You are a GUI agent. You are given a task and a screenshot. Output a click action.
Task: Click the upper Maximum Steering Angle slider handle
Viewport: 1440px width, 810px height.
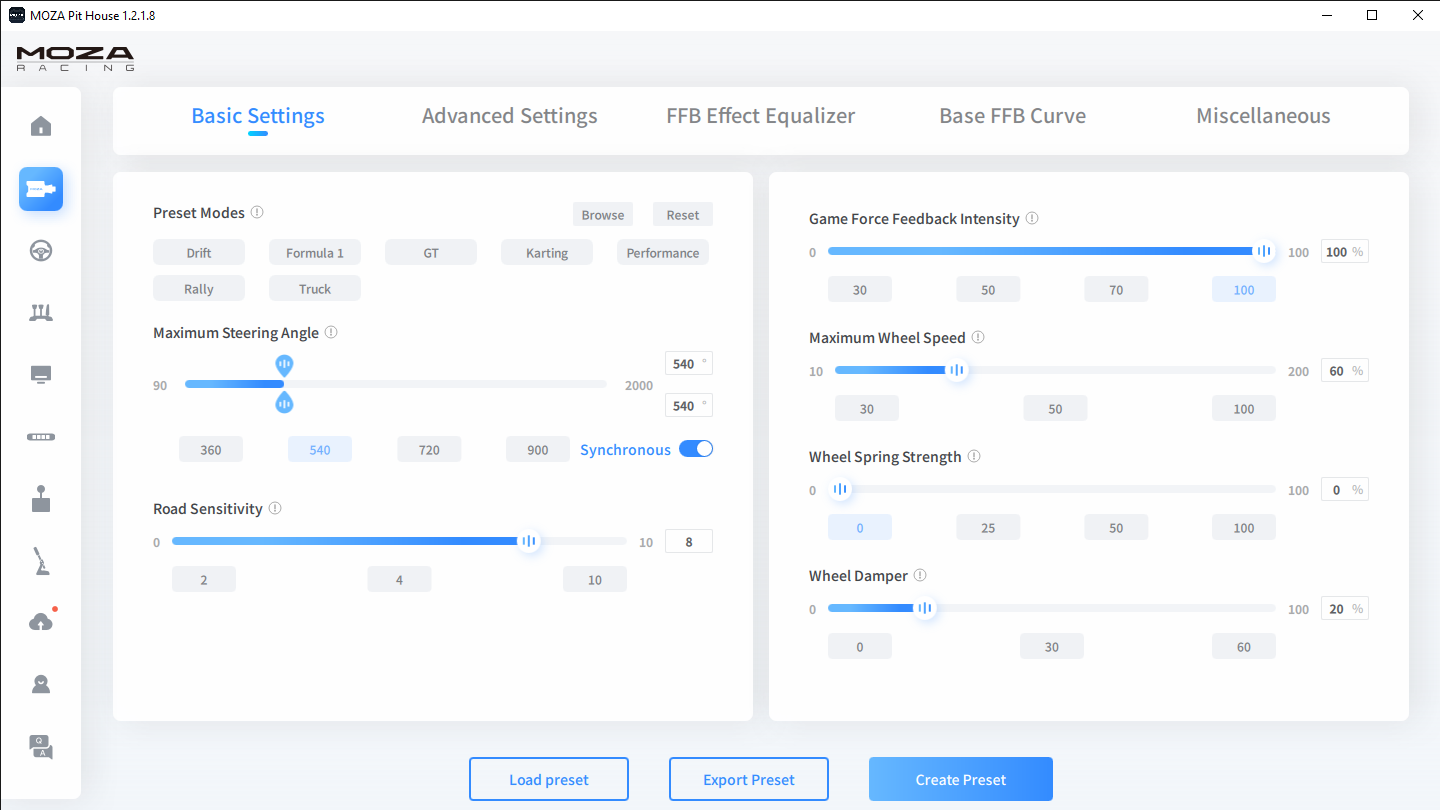284,365
